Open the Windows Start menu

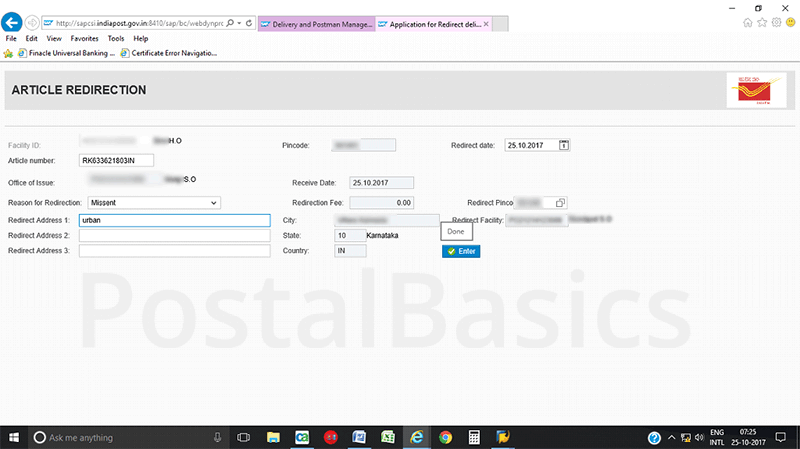(14, 437)
